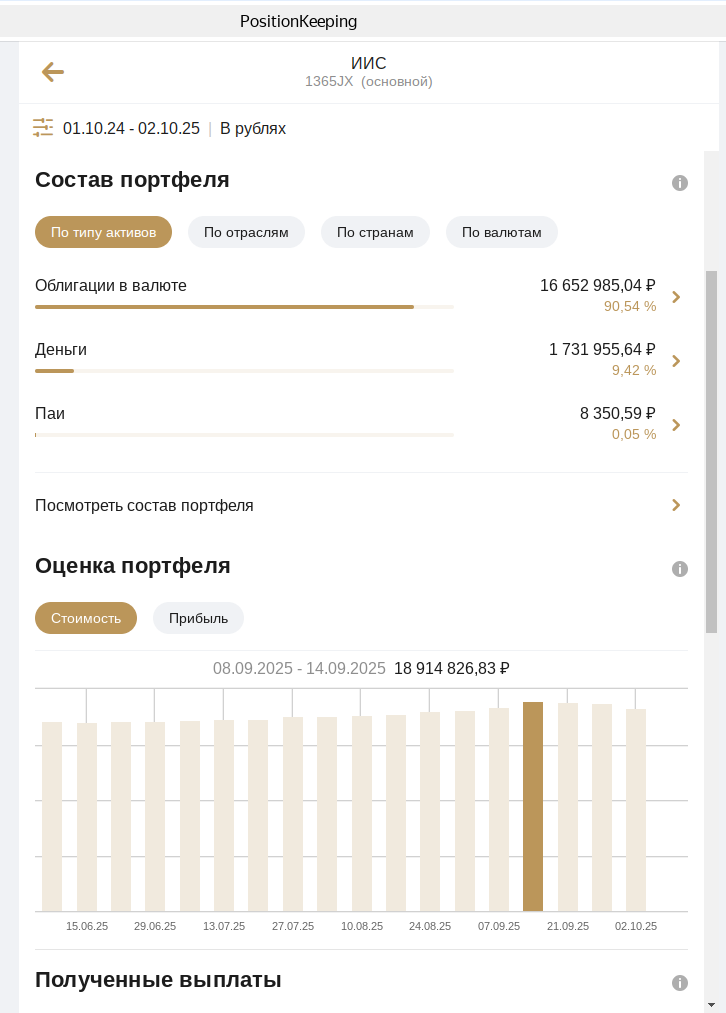Click the date range 01.10.24 - 02.10.25
The image size is (726, 1013).
(131, 129)
